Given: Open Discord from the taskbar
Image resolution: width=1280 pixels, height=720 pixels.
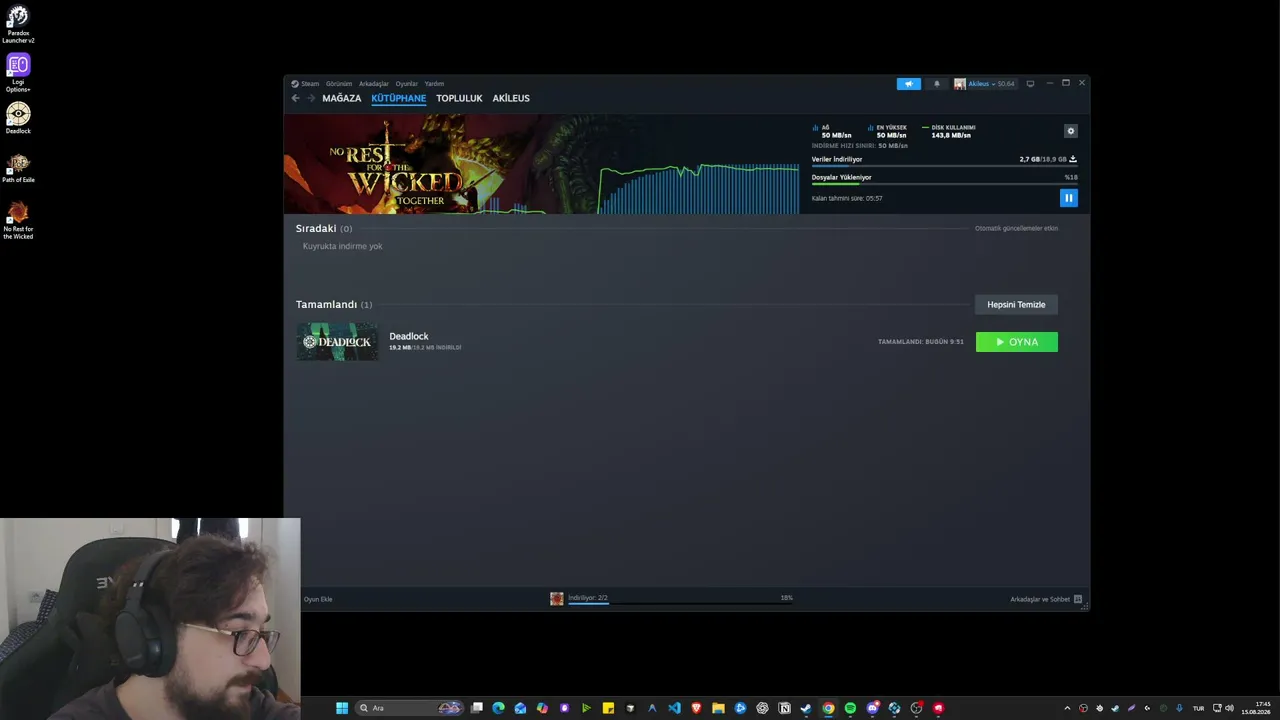Looking at the screenshot, I should 872,708.
